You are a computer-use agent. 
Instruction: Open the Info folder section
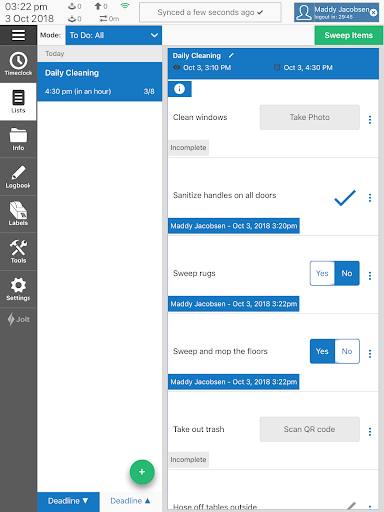click(x=18, y=139)
